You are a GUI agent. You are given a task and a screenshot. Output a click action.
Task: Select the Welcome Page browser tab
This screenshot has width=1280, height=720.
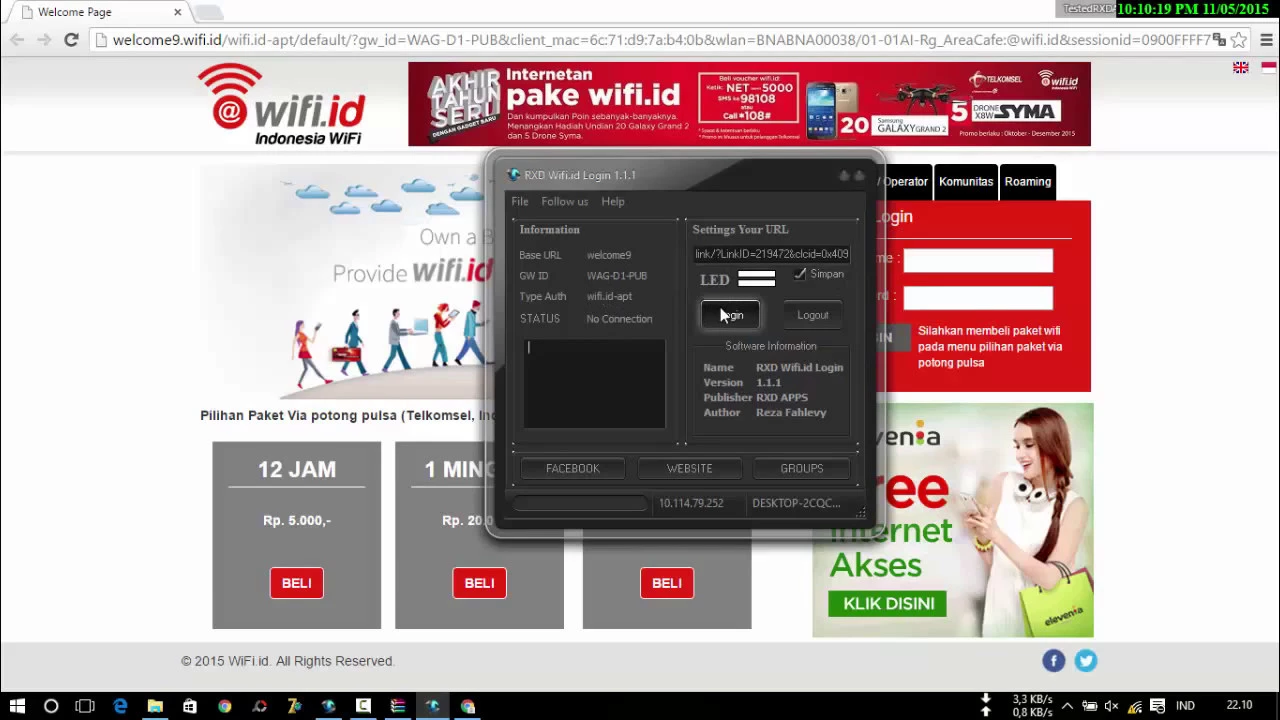tap(98, 12)
